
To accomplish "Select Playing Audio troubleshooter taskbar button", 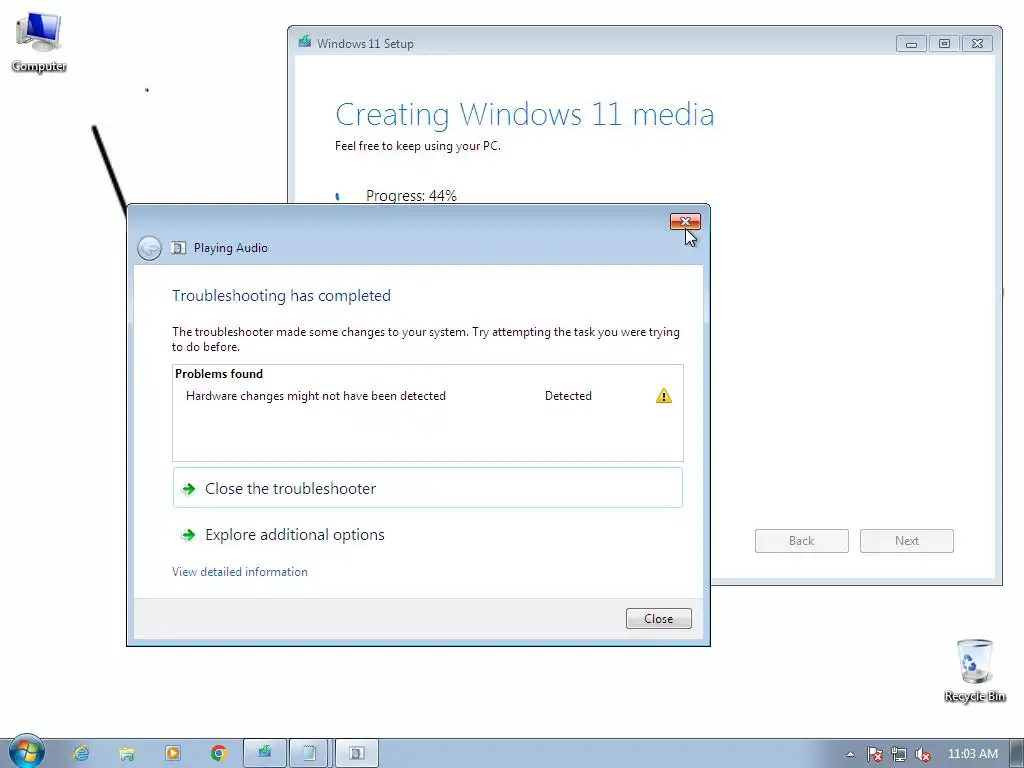I will (x=357, y=753).
